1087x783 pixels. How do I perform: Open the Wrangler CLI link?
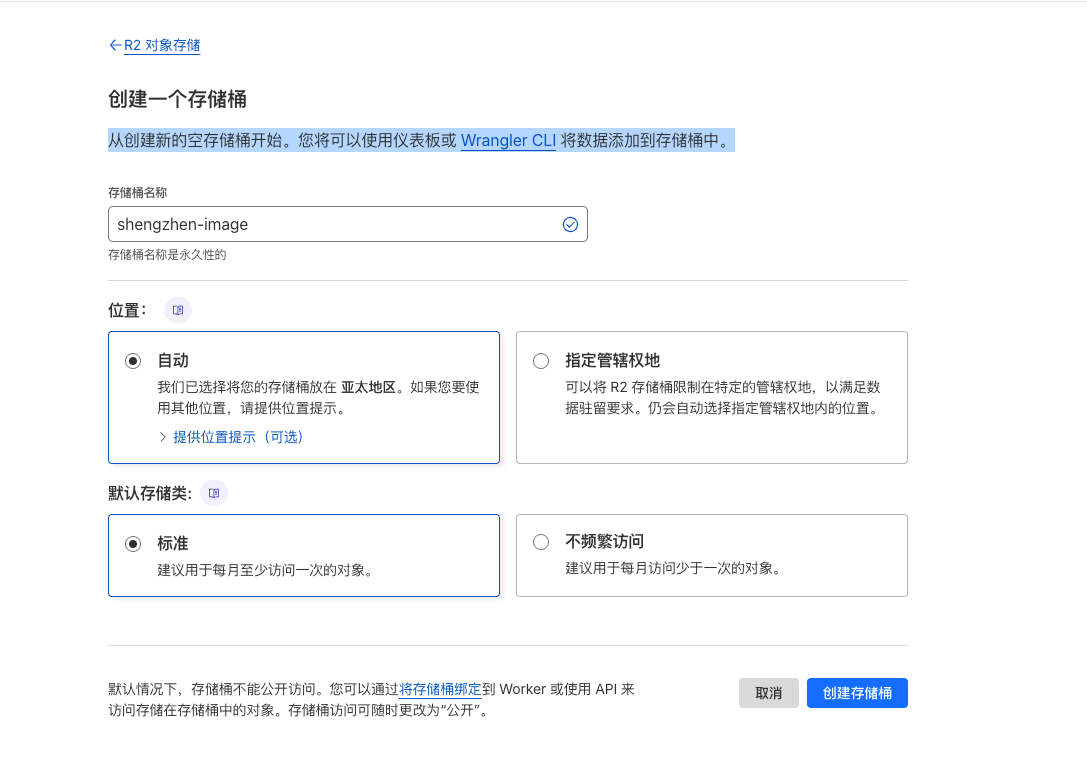tap(508, 140)
